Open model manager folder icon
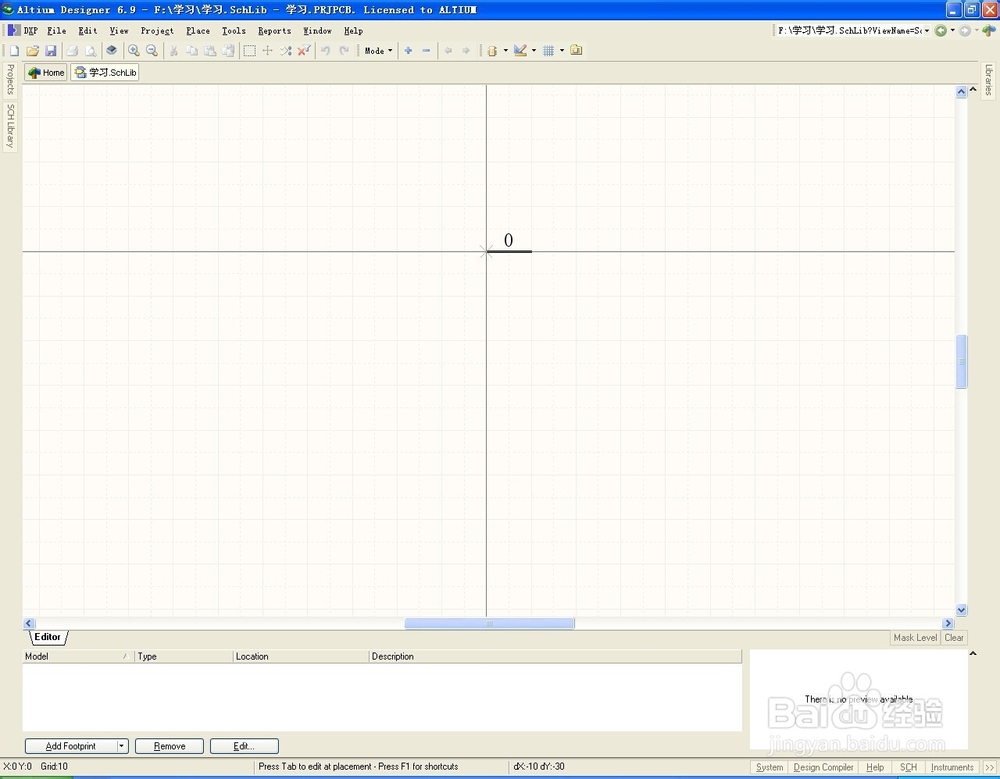Image resolution: width=1000 pixels, height=779 pixels. pyautogui.click(x=576, y=50)
